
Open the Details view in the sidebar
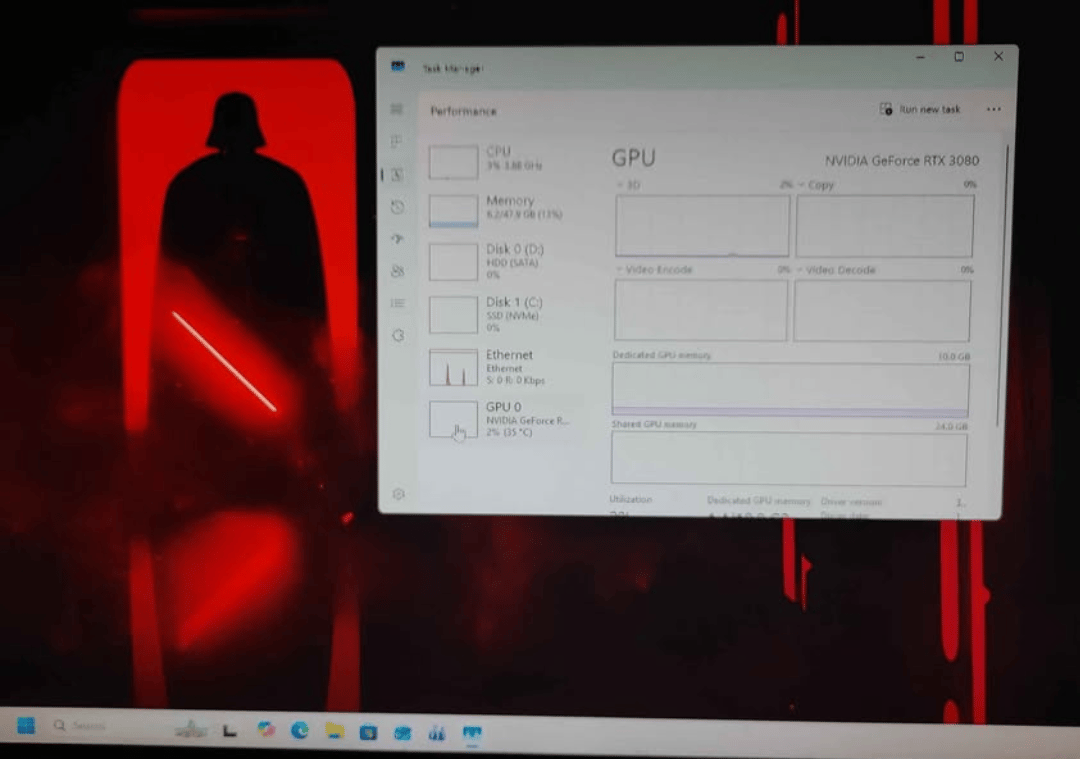point(398,303)
